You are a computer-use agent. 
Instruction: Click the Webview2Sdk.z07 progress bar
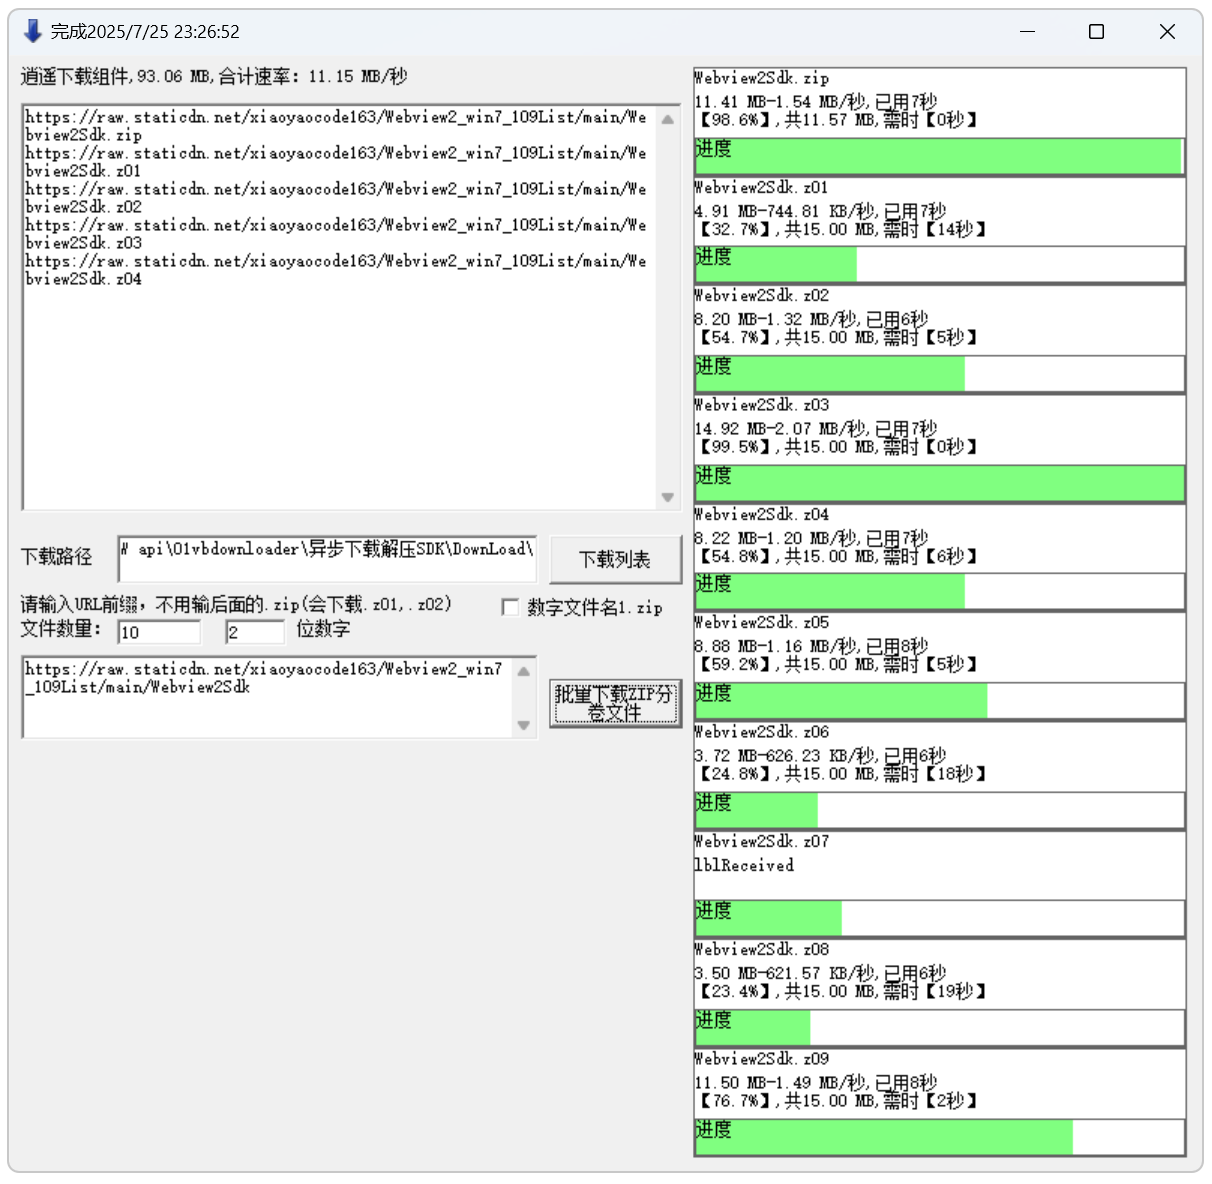click(x=940, y=919)
